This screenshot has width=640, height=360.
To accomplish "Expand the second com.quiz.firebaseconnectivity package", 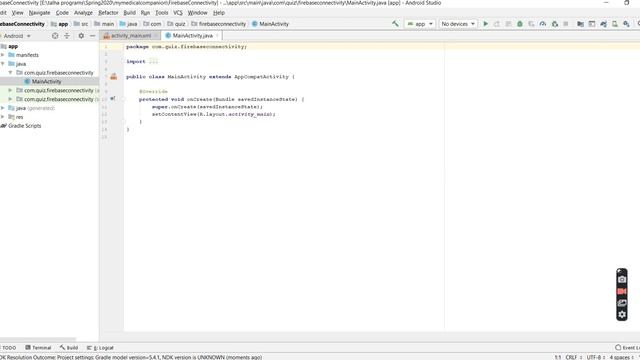I will click(x=11, y=90).
